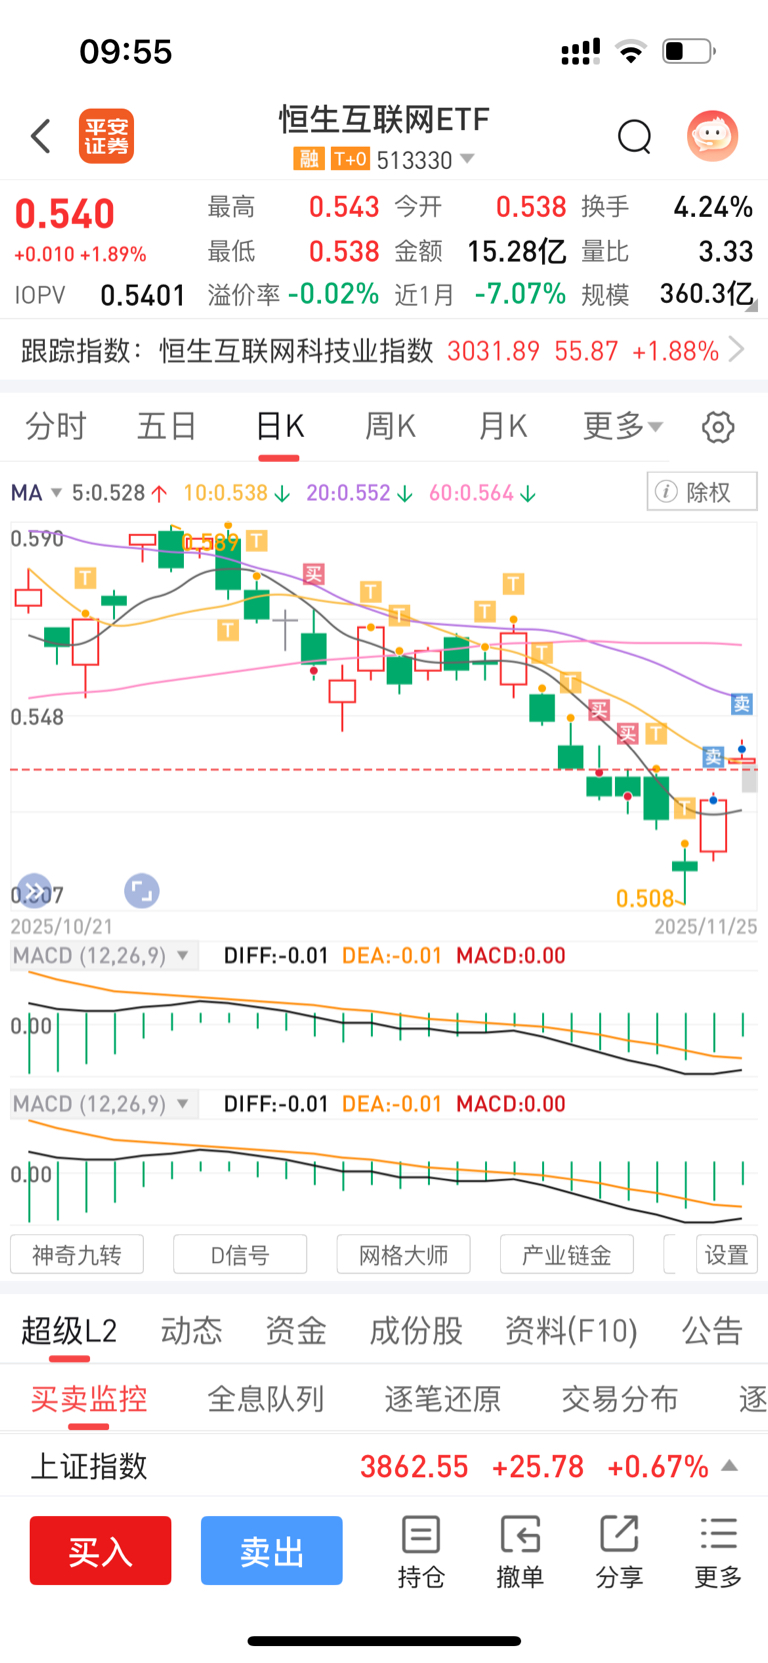Open the 资料(F10) tab

(x=571, y=1331)
